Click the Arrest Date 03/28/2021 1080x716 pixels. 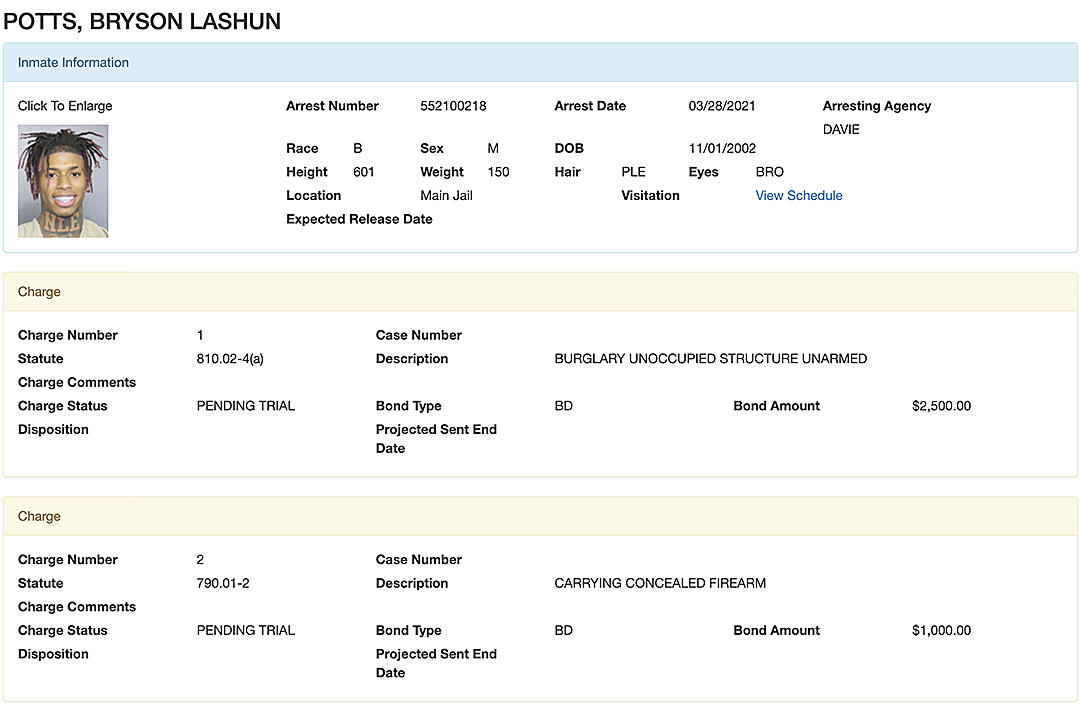click(721, 105)
